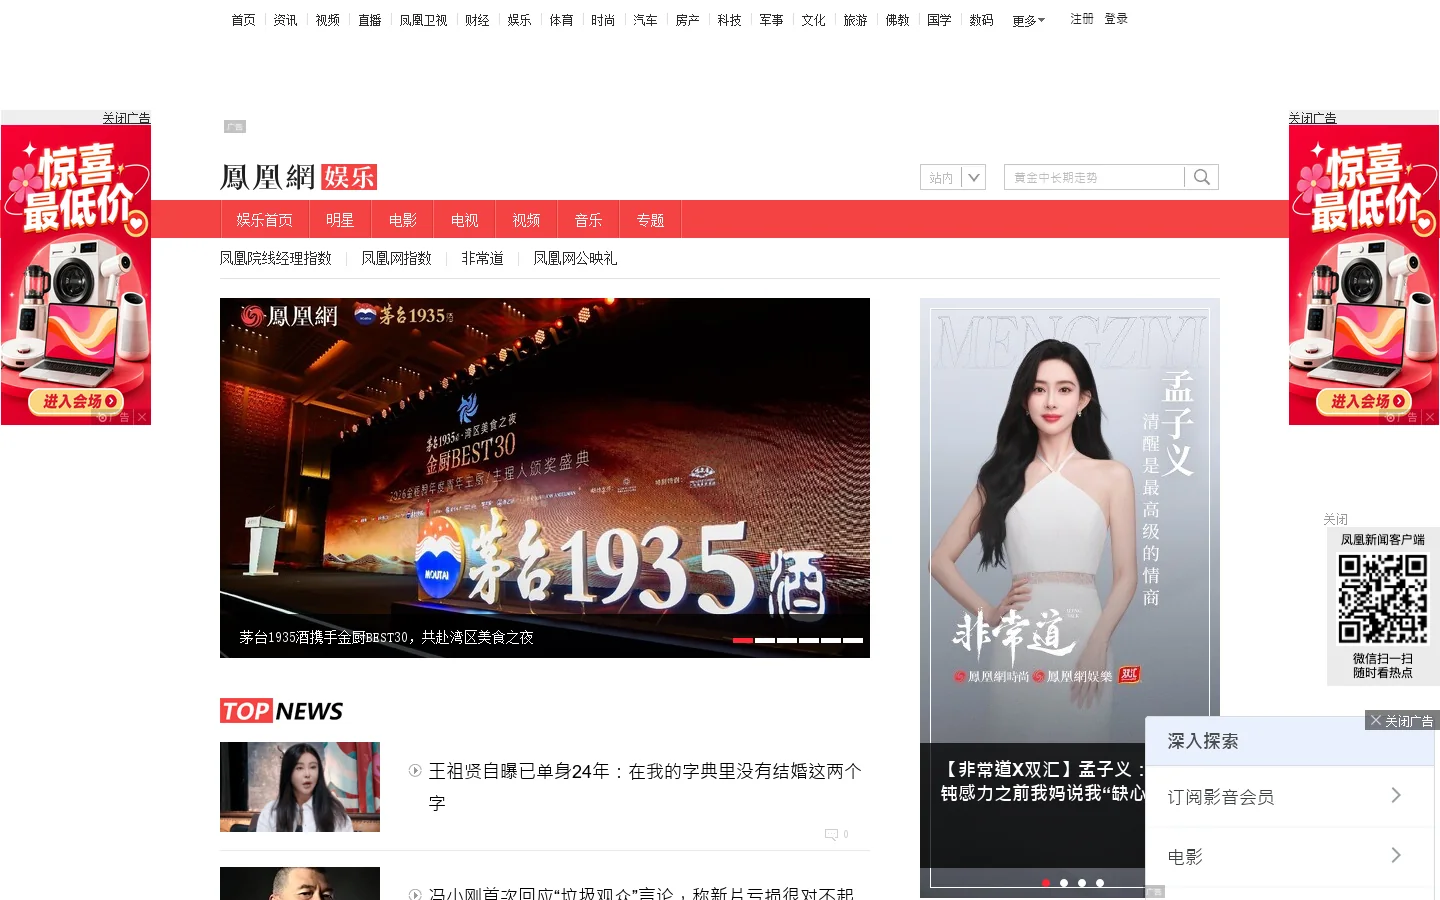Screen dimensions: 1440x900
Task: Open 财经 top navigation link
Action: (477, 20)
